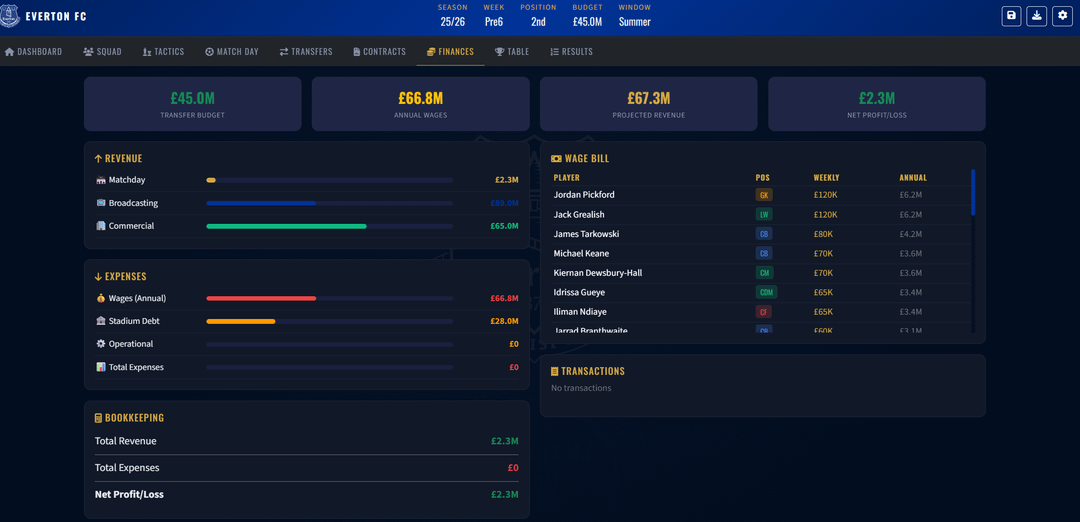The image size is (1080, 522).
Task: Select Kiernan Dewsbury-Hall row
Action: 598,273
